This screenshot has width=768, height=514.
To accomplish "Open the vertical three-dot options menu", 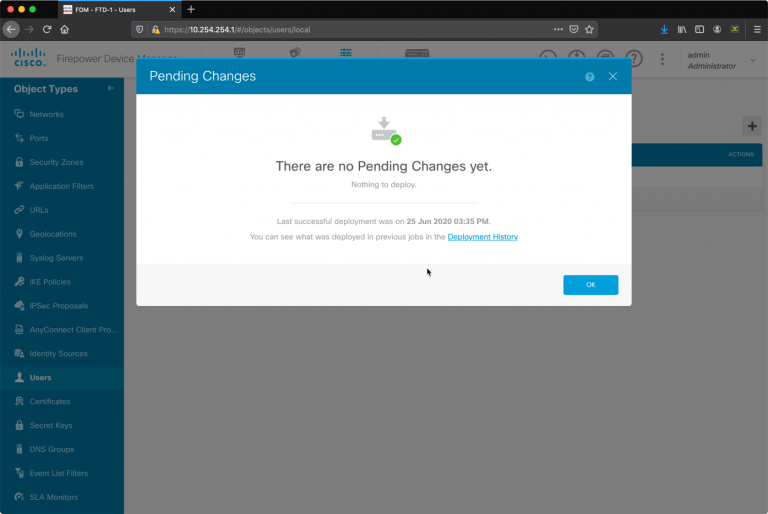I will (x=662, y=59).
